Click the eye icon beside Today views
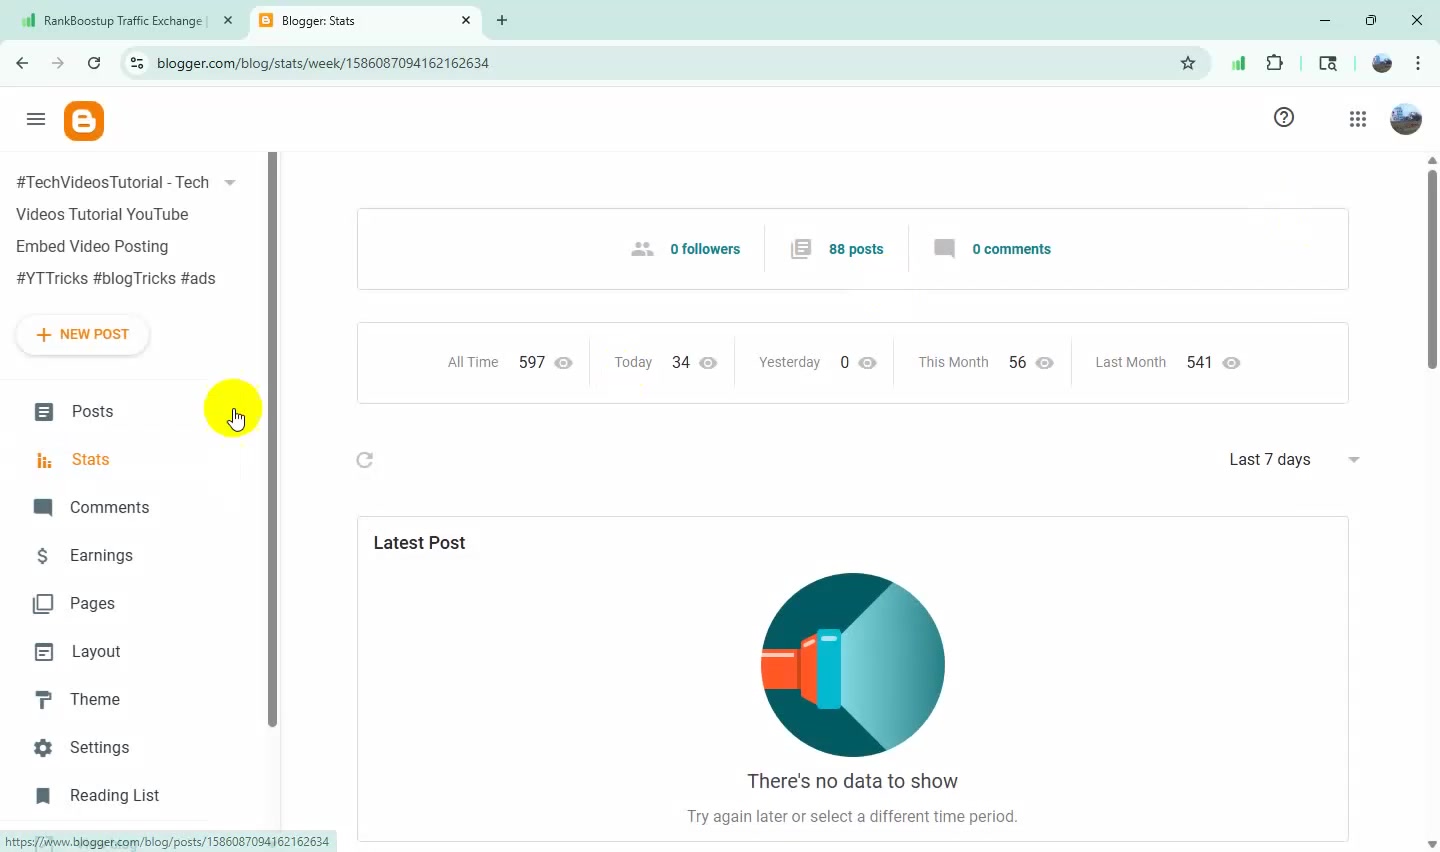Viewport: 1440px width, 852px height. [x=709, y=363]
